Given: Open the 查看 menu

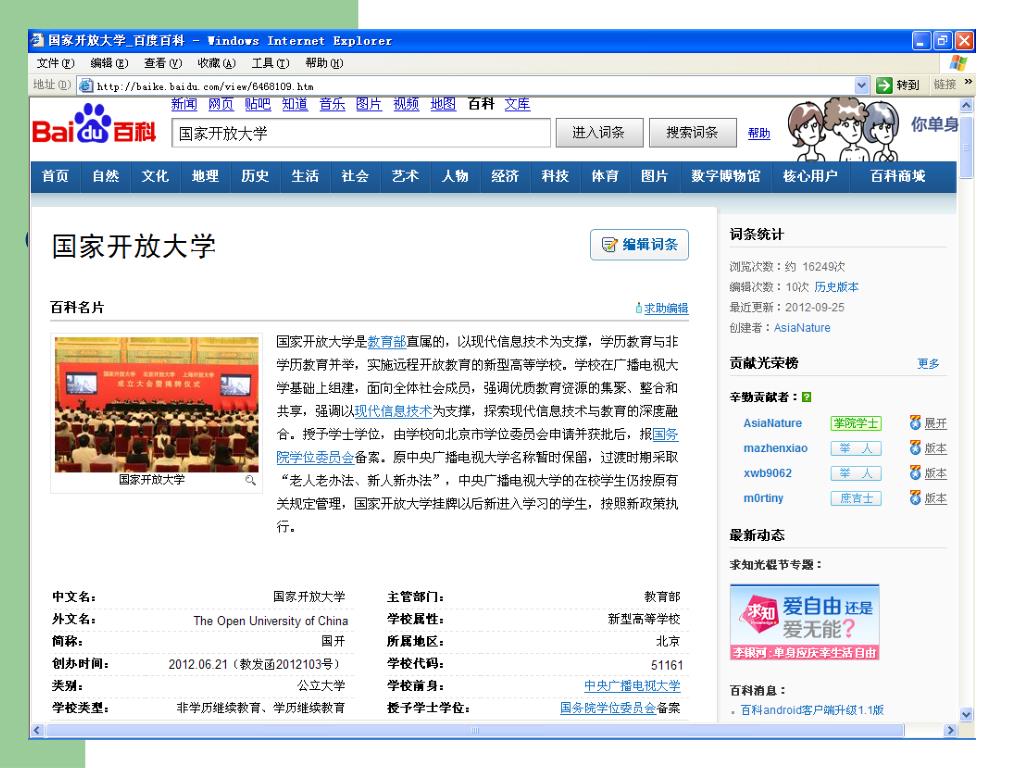Looking at the screenshot, I should [163, 63].
